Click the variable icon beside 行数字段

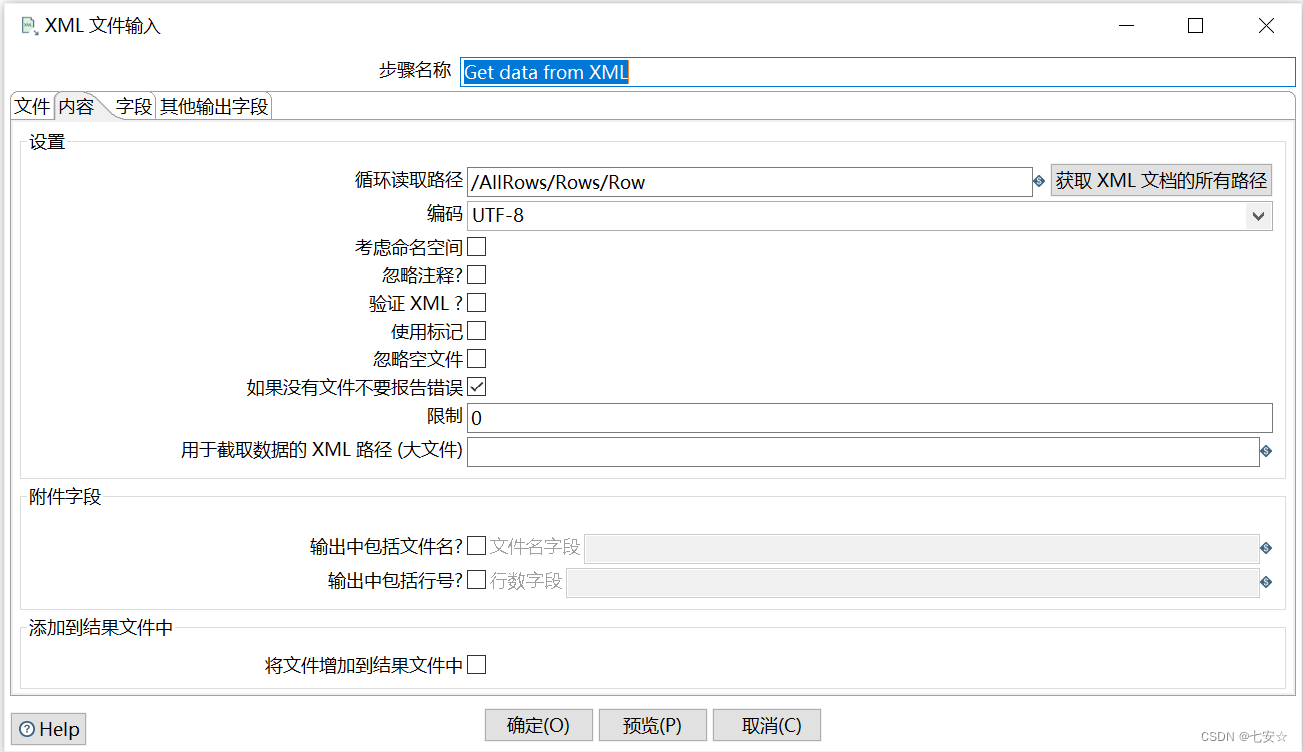pyautogui.click(x=1265, y=582)
